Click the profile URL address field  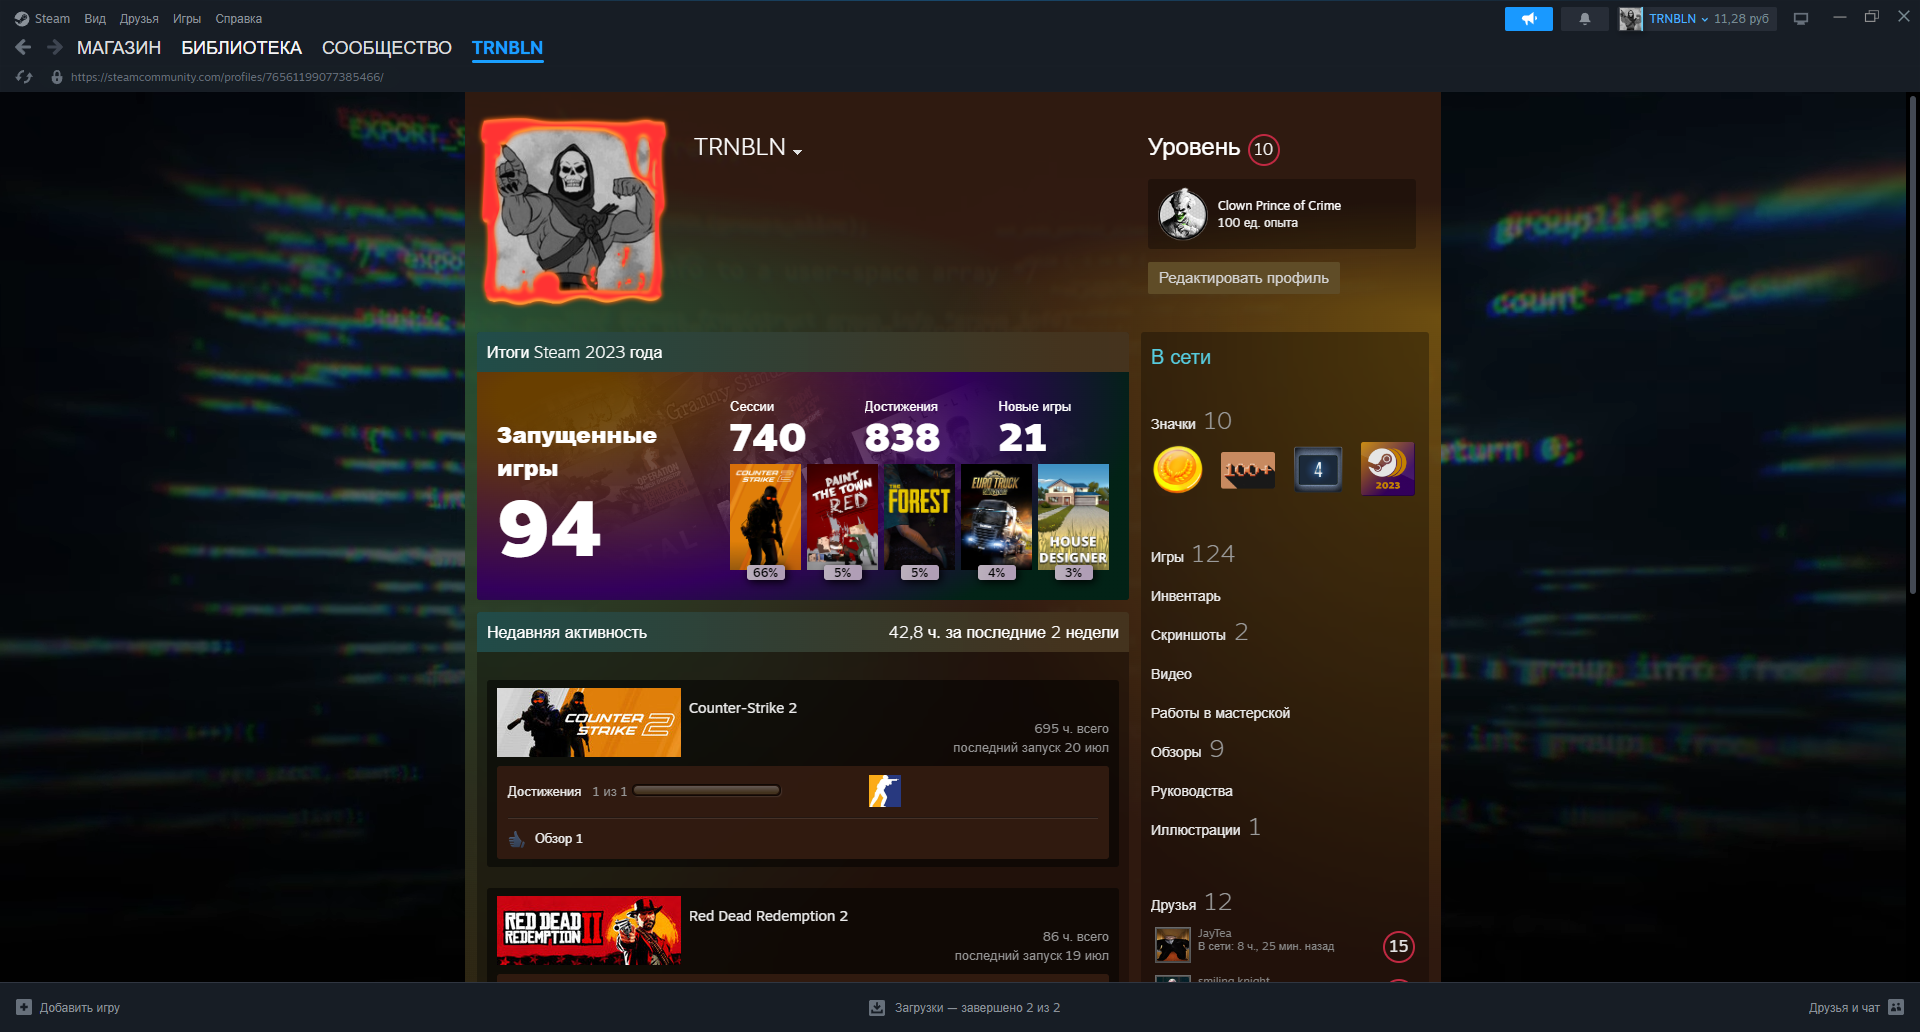[227, 77]
